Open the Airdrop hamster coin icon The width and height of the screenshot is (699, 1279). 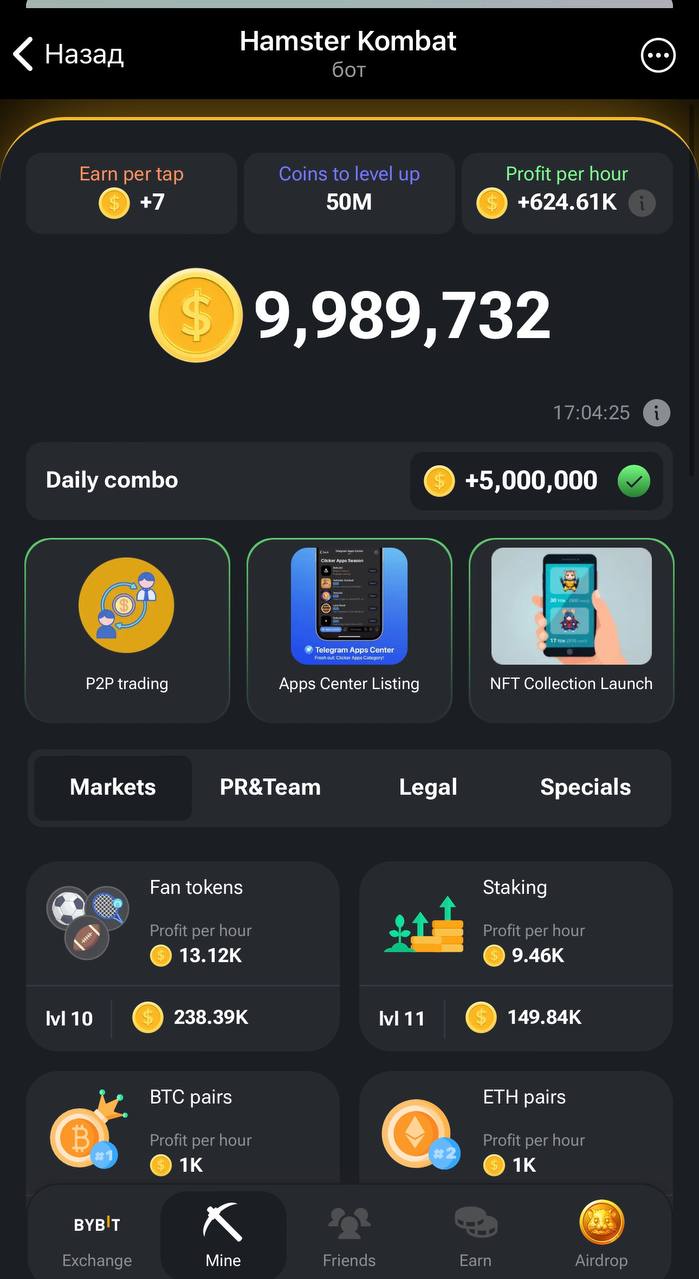pos(601,1222)
